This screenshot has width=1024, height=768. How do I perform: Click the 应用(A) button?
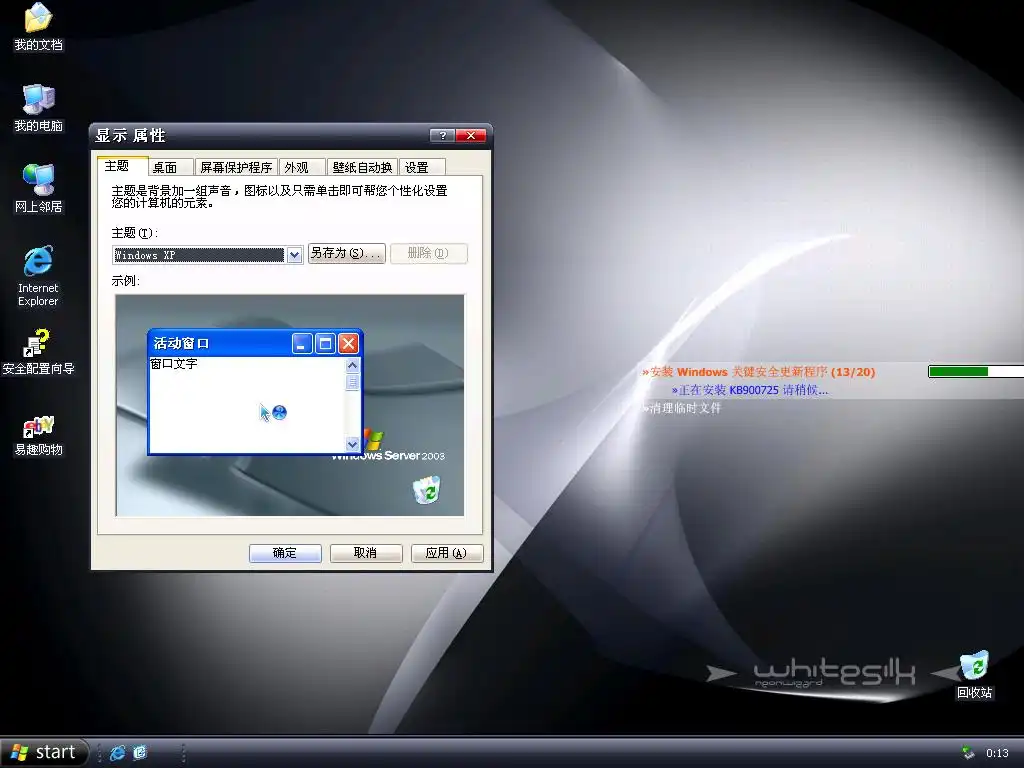(x=447, y=553)
